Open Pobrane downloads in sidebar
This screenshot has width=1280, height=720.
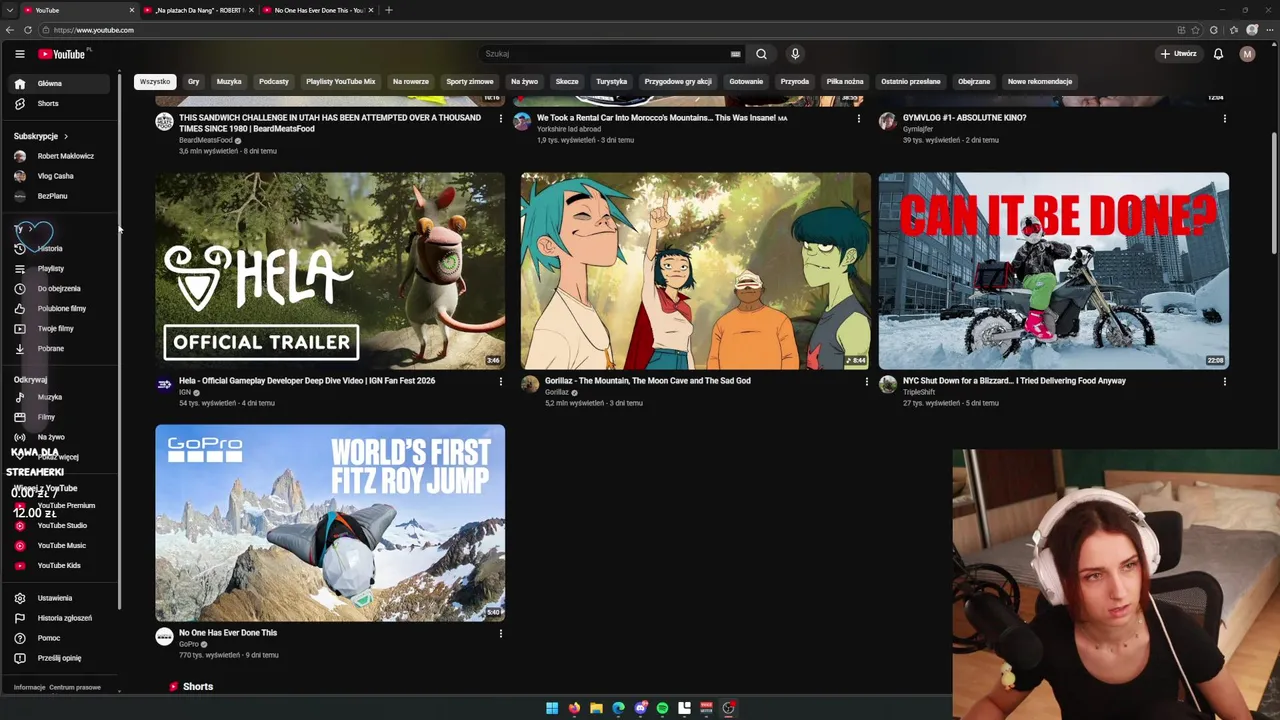coord(59,349)
